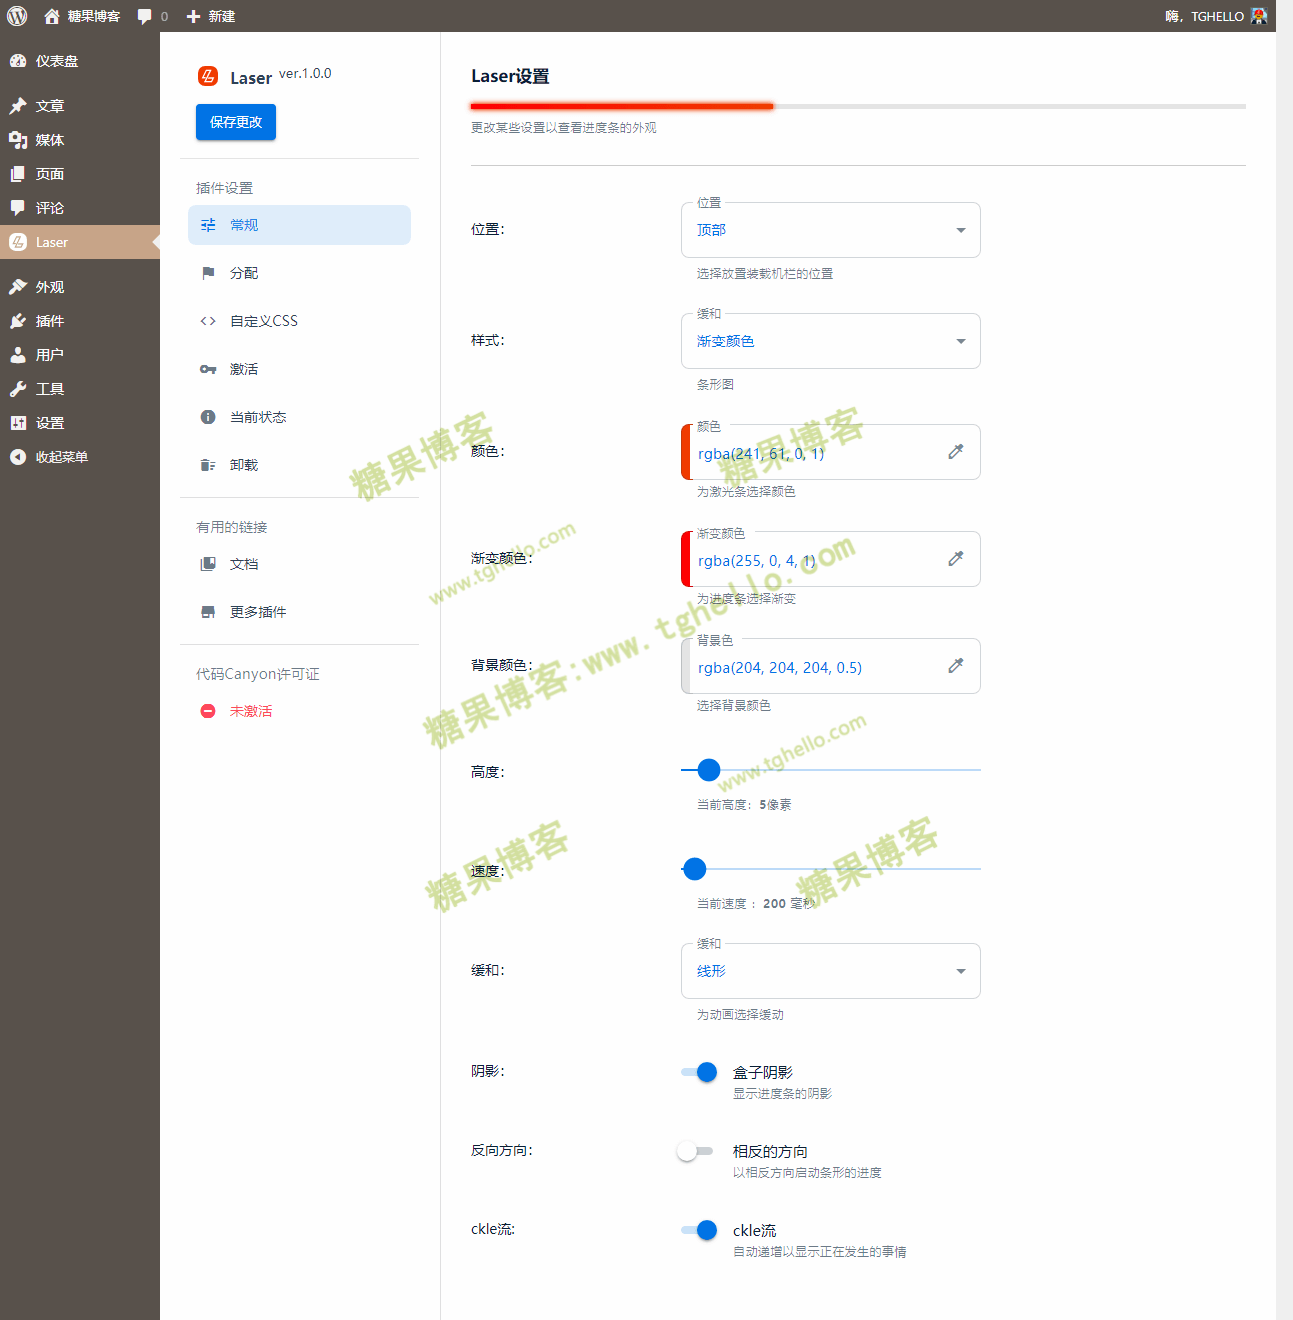
Task: Open the Laser menu in WordPress sidebar
Action: tap(80, 242)
